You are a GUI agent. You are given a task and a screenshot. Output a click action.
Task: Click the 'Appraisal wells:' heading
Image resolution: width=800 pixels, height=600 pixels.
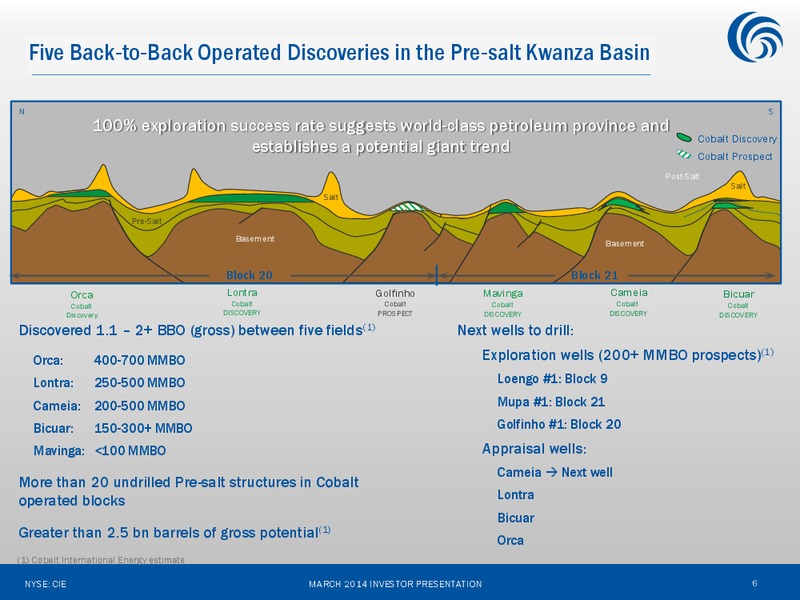[534, 448]
